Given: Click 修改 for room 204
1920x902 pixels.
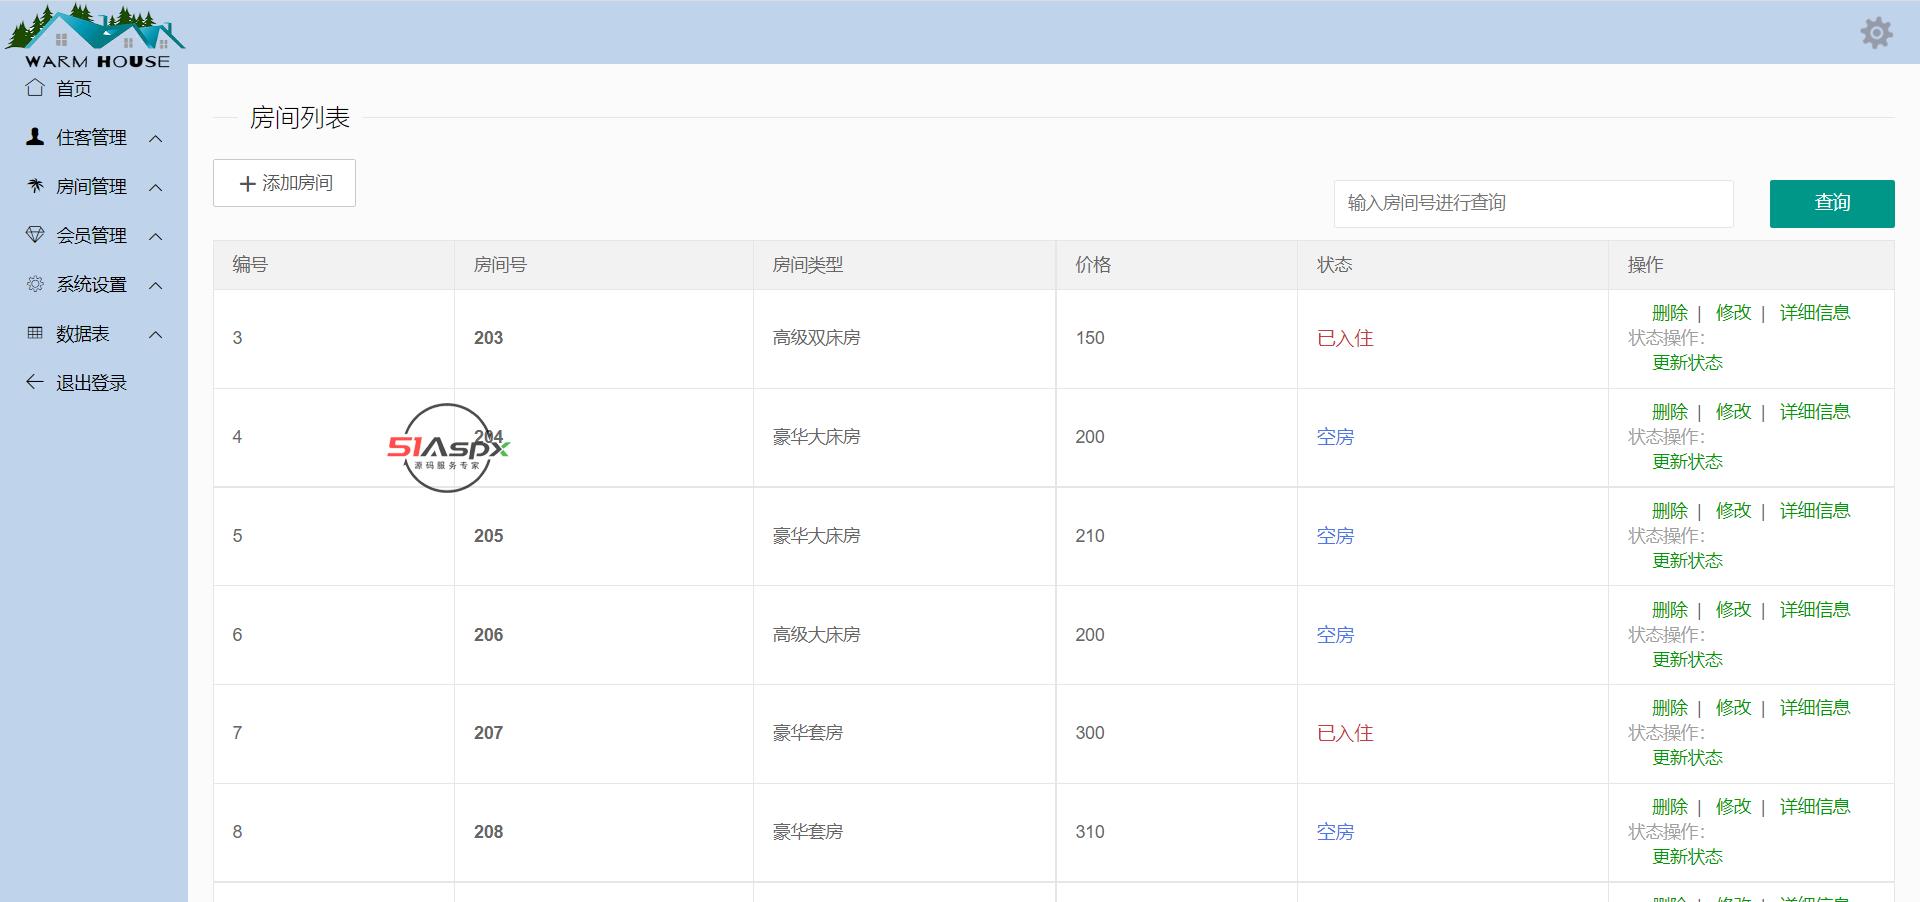Looking at the screenshot, I should tap(1734, 412).
